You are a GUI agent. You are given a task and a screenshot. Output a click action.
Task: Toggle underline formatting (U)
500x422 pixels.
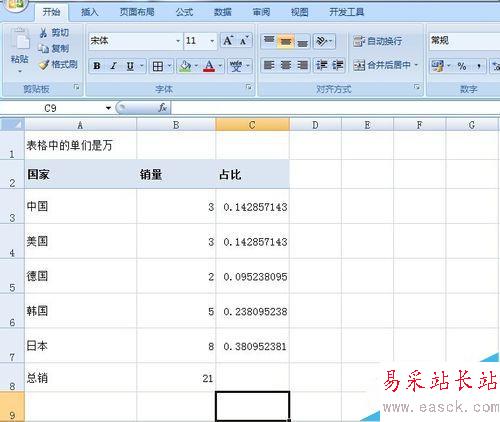pyautogui.click(x=130, y=66)
